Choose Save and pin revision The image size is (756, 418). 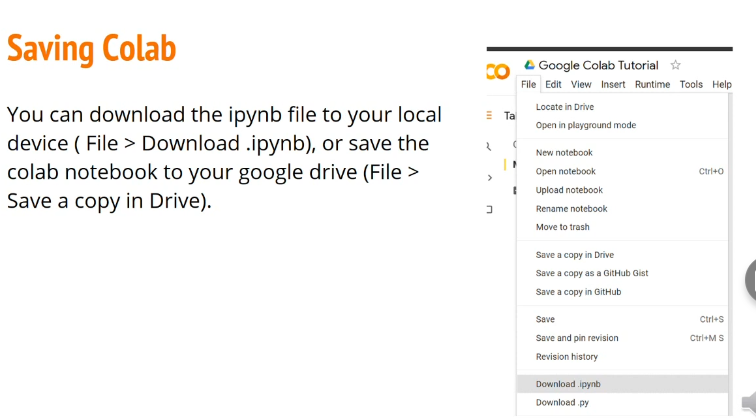click(622, 338)
